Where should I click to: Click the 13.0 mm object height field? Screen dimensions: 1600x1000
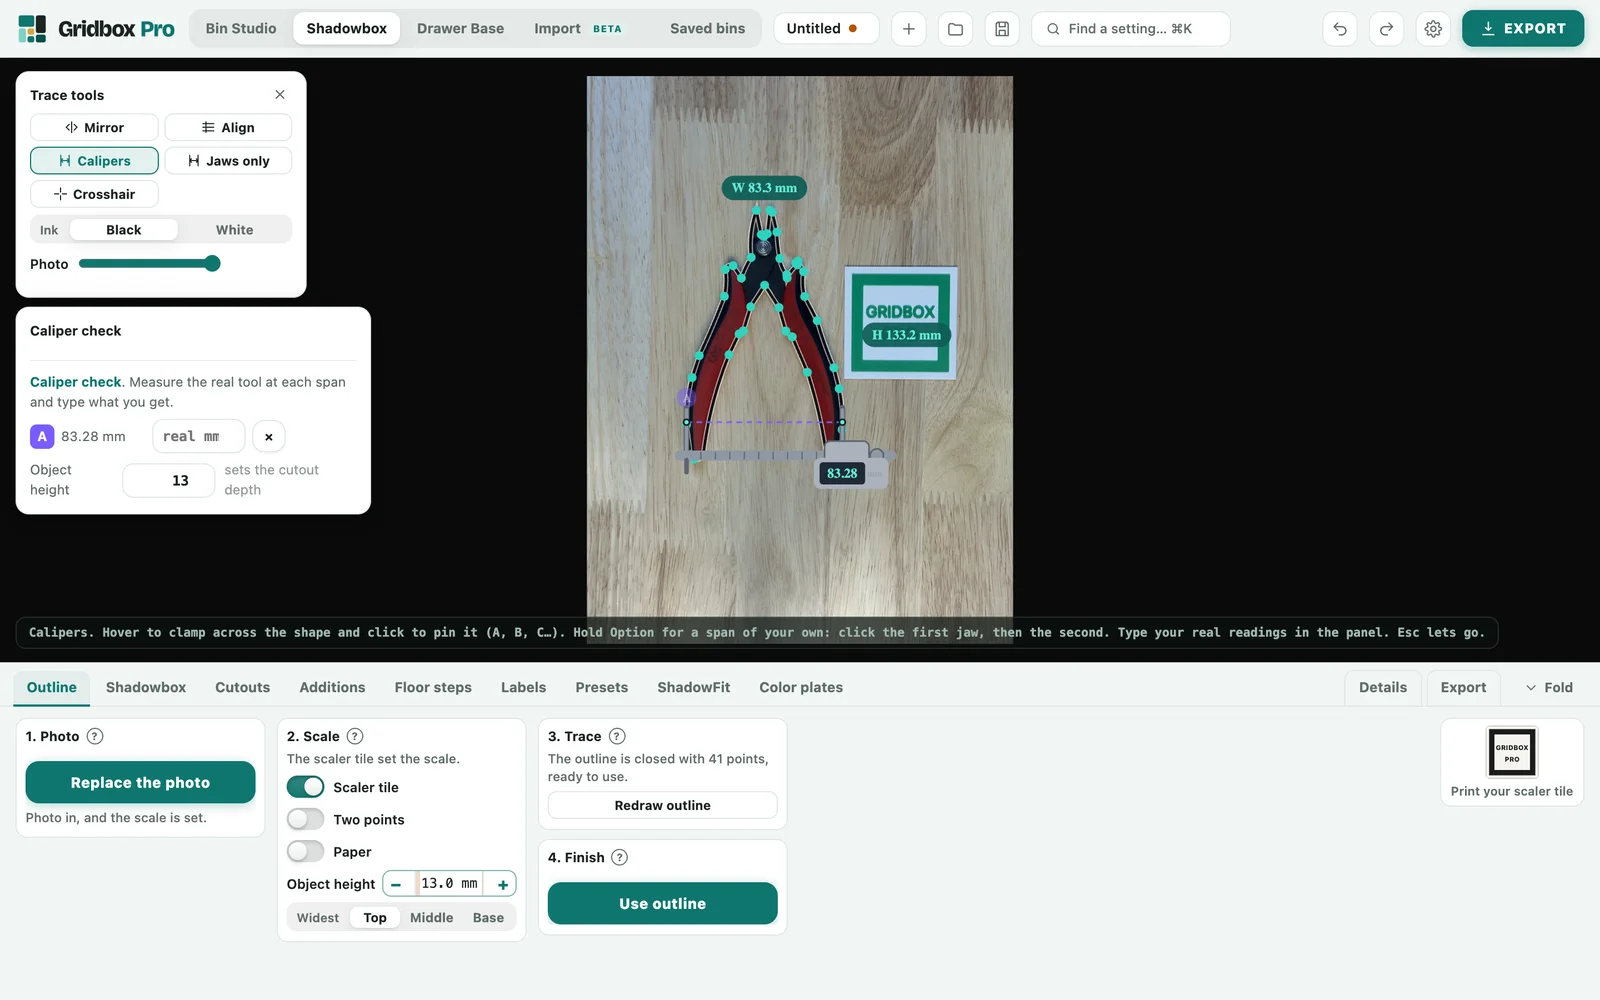click(x=449, y=884)
